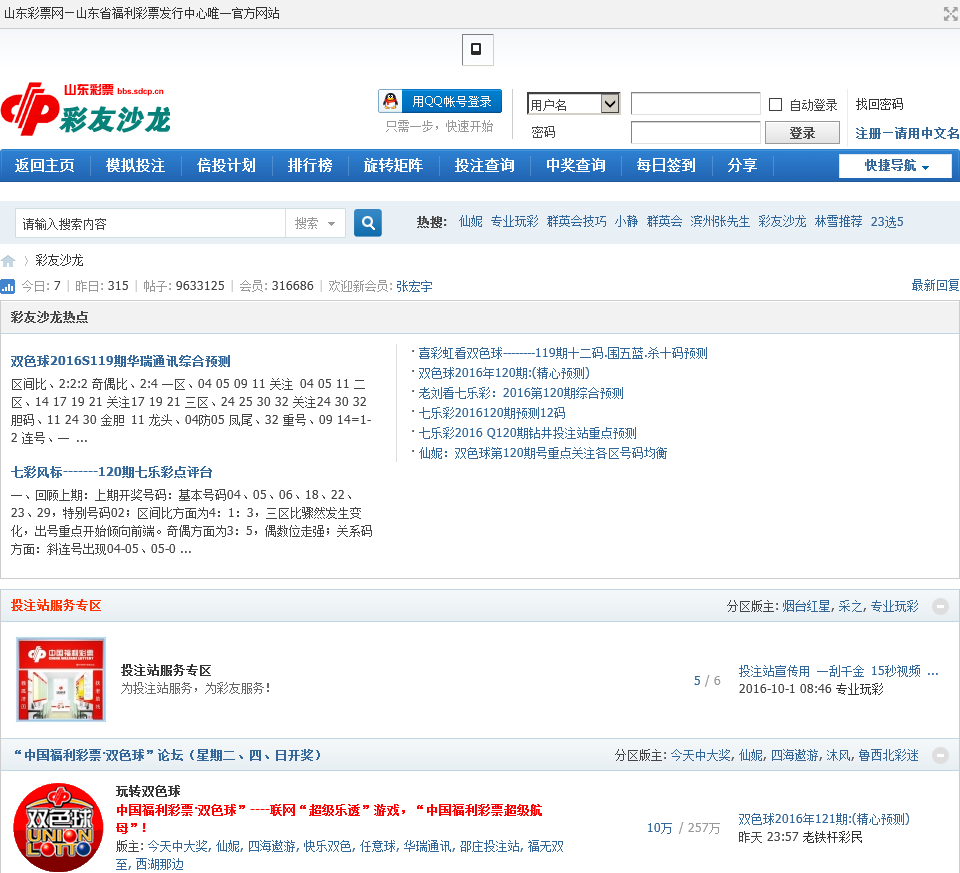
Task: Open 双色球2016年120期:(精心预测) post
Action: [x=504, y=373]
